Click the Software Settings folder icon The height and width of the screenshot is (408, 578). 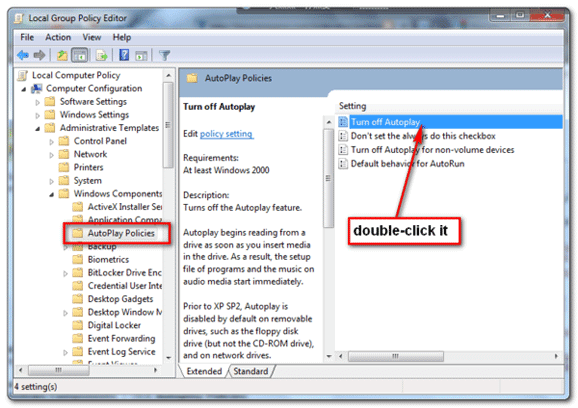[50, 101]
